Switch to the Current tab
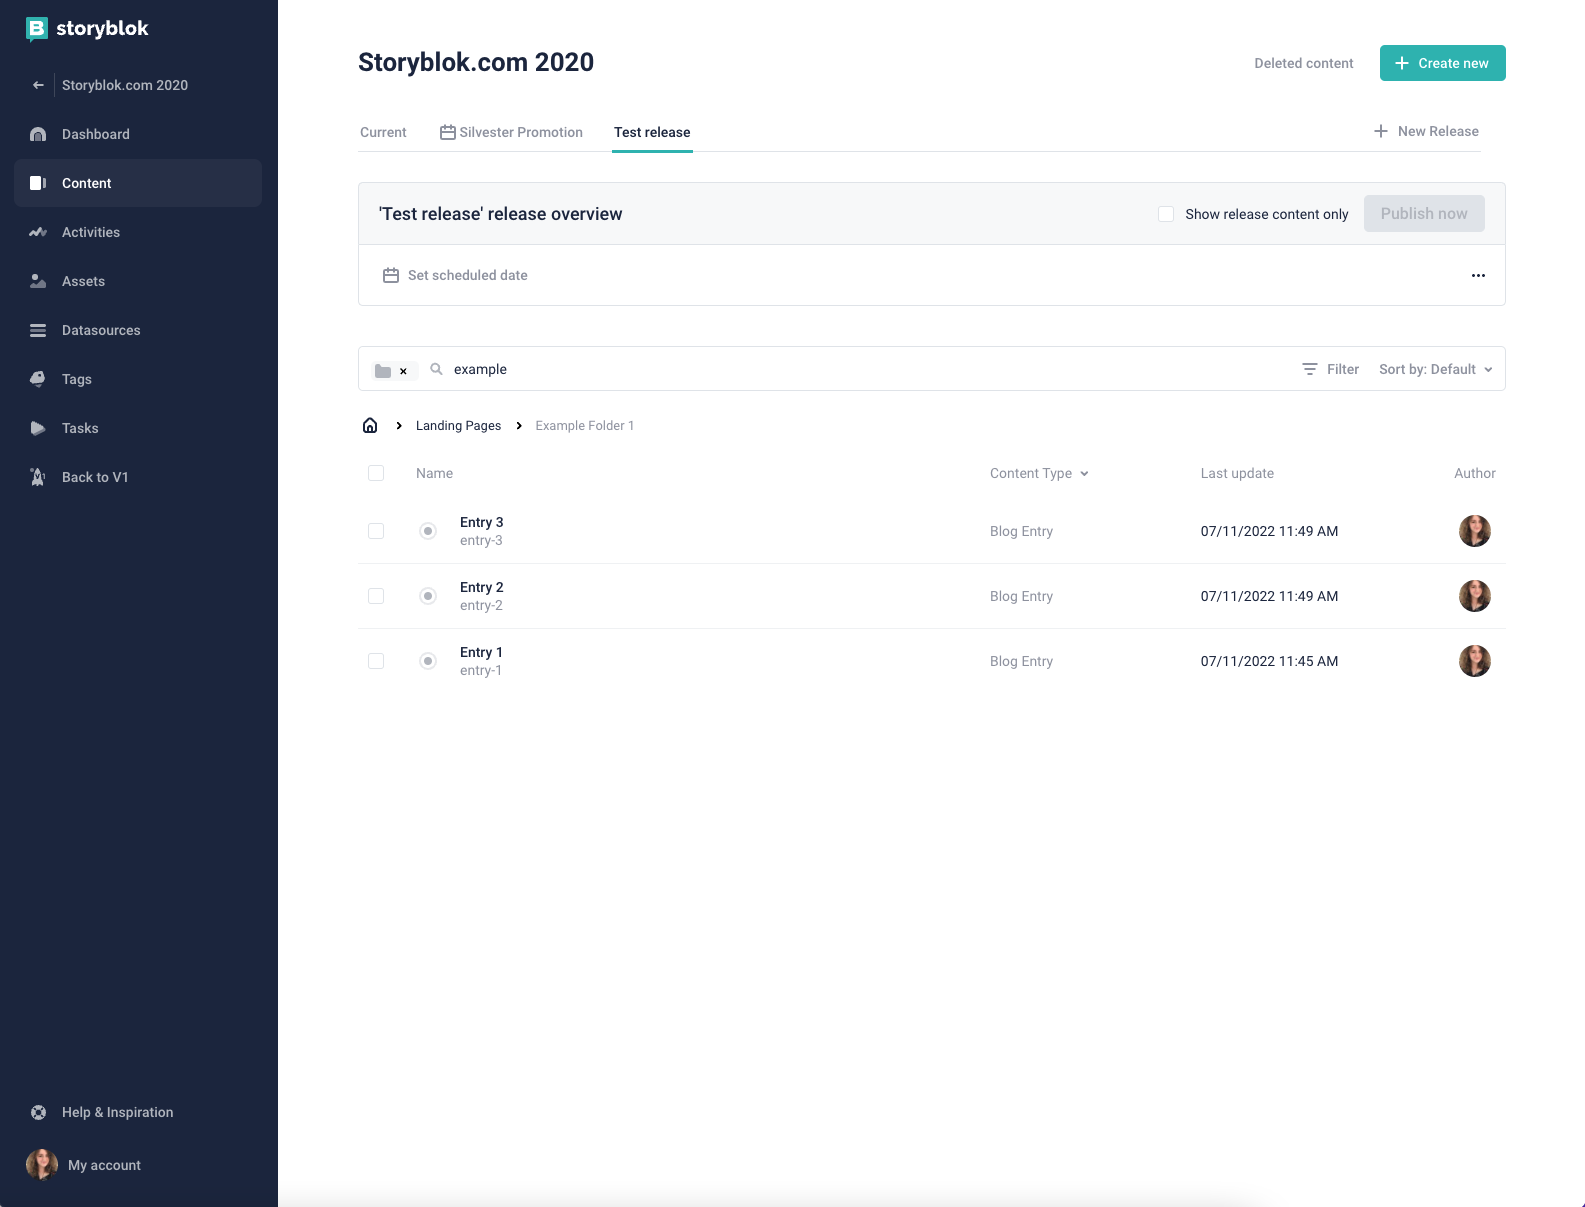 coord(383,132)
